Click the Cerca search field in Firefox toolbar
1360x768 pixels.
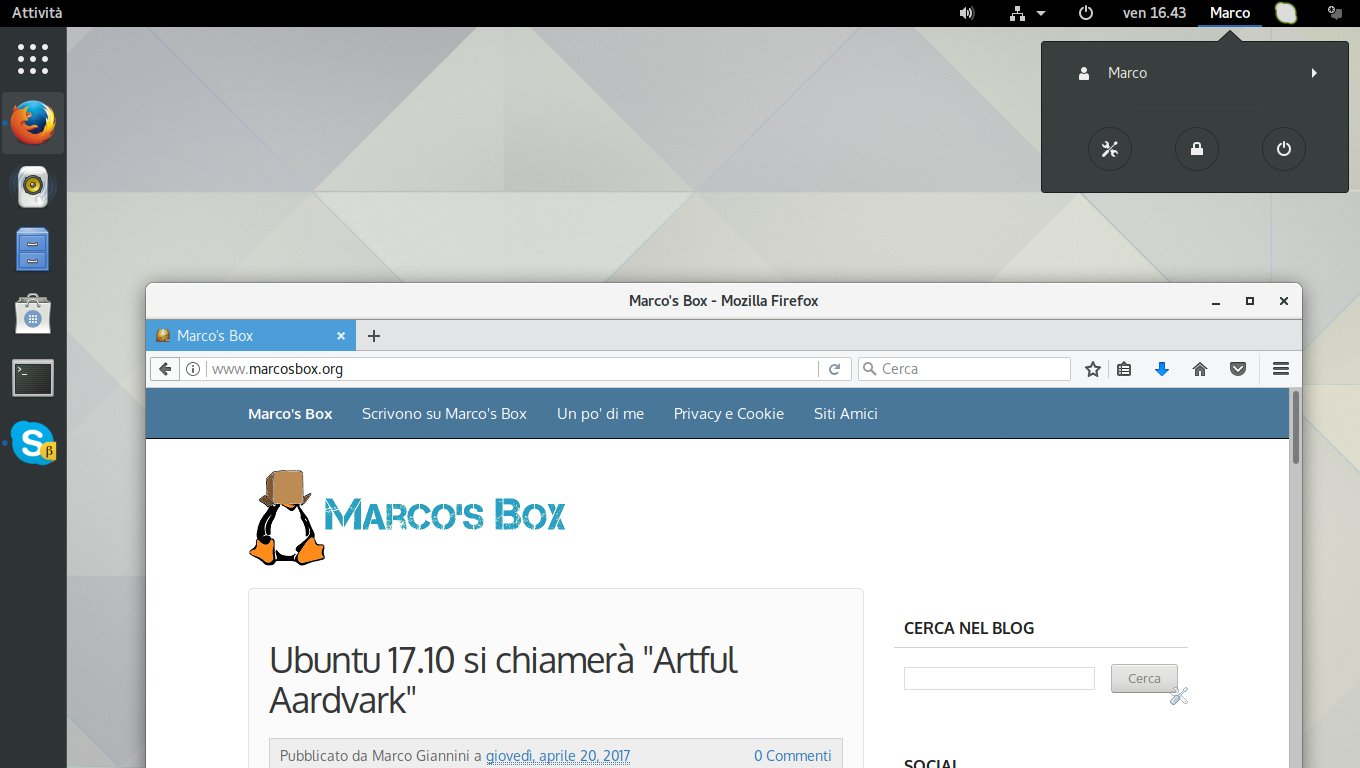pos(964,369)
